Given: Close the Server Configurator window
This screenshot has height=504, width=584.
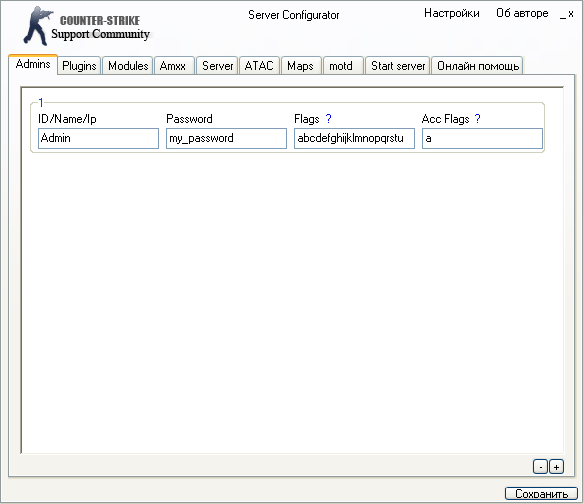Looking at the screenshot, I should coord(571,14).
